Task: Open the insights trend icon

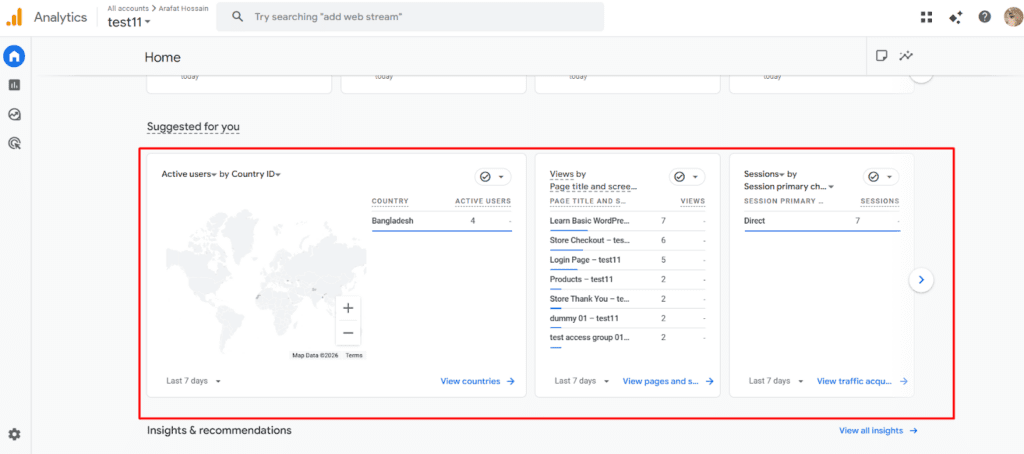Action: 905,56
